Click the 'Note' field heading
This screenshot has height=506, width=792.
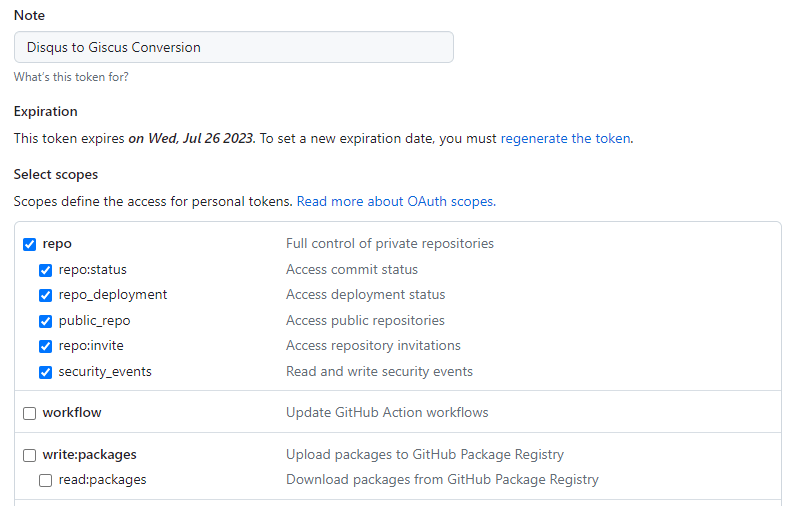[x=29, y=16]
